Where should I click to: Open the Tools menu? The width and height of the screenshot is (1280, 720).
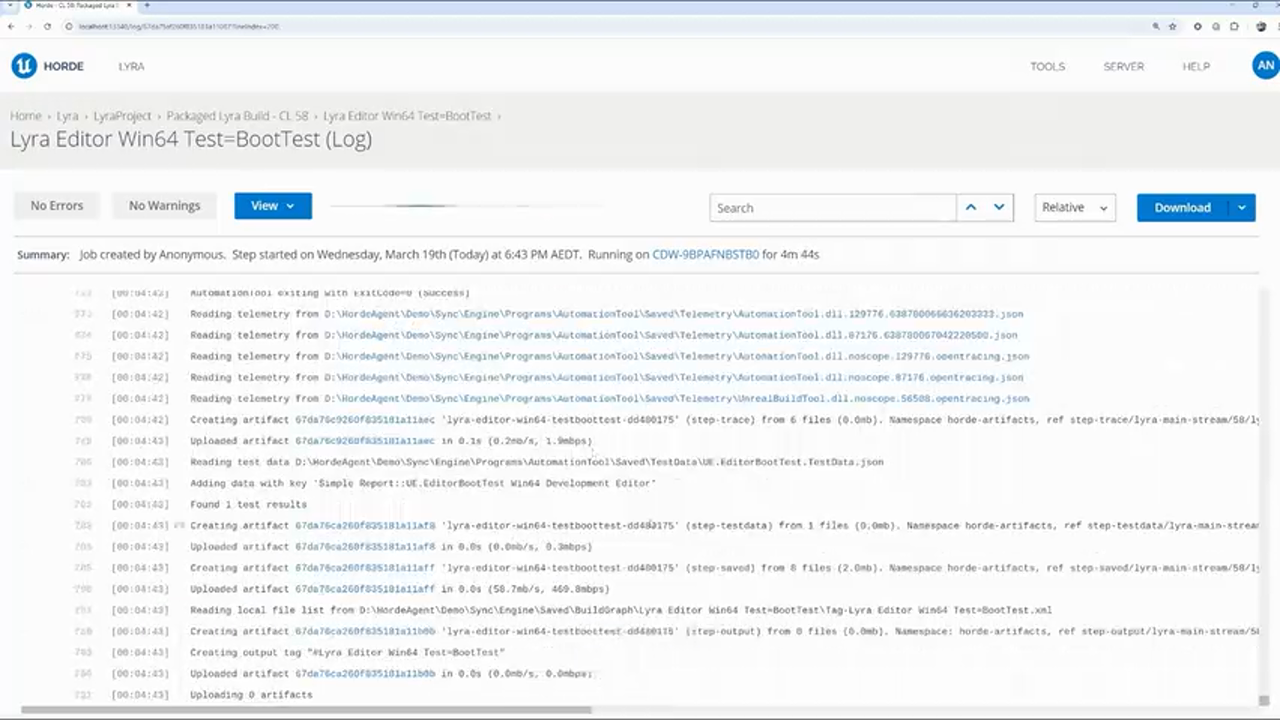click(1047, 67)
